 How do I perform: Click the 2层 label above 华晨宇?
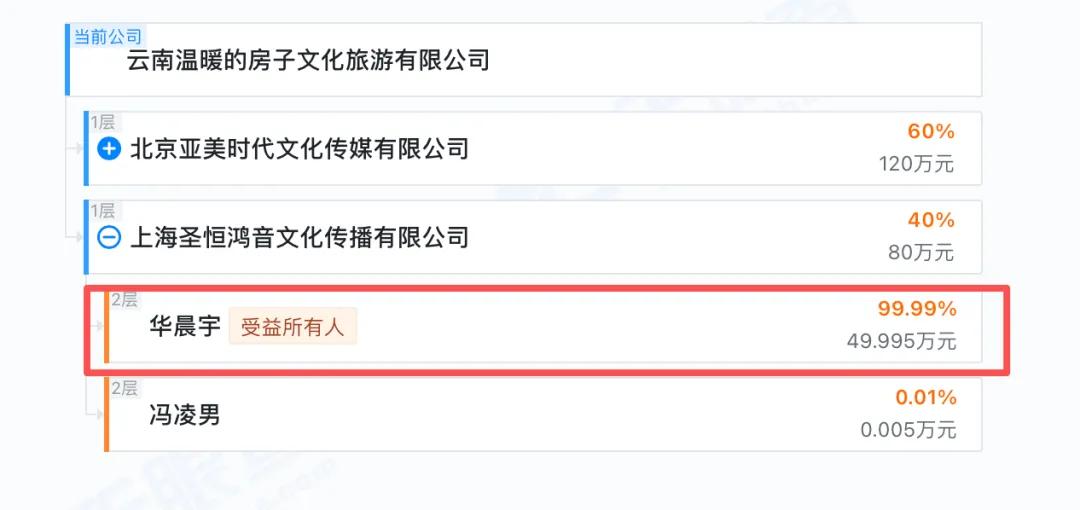pyautogui.click(x=124, y=300)
